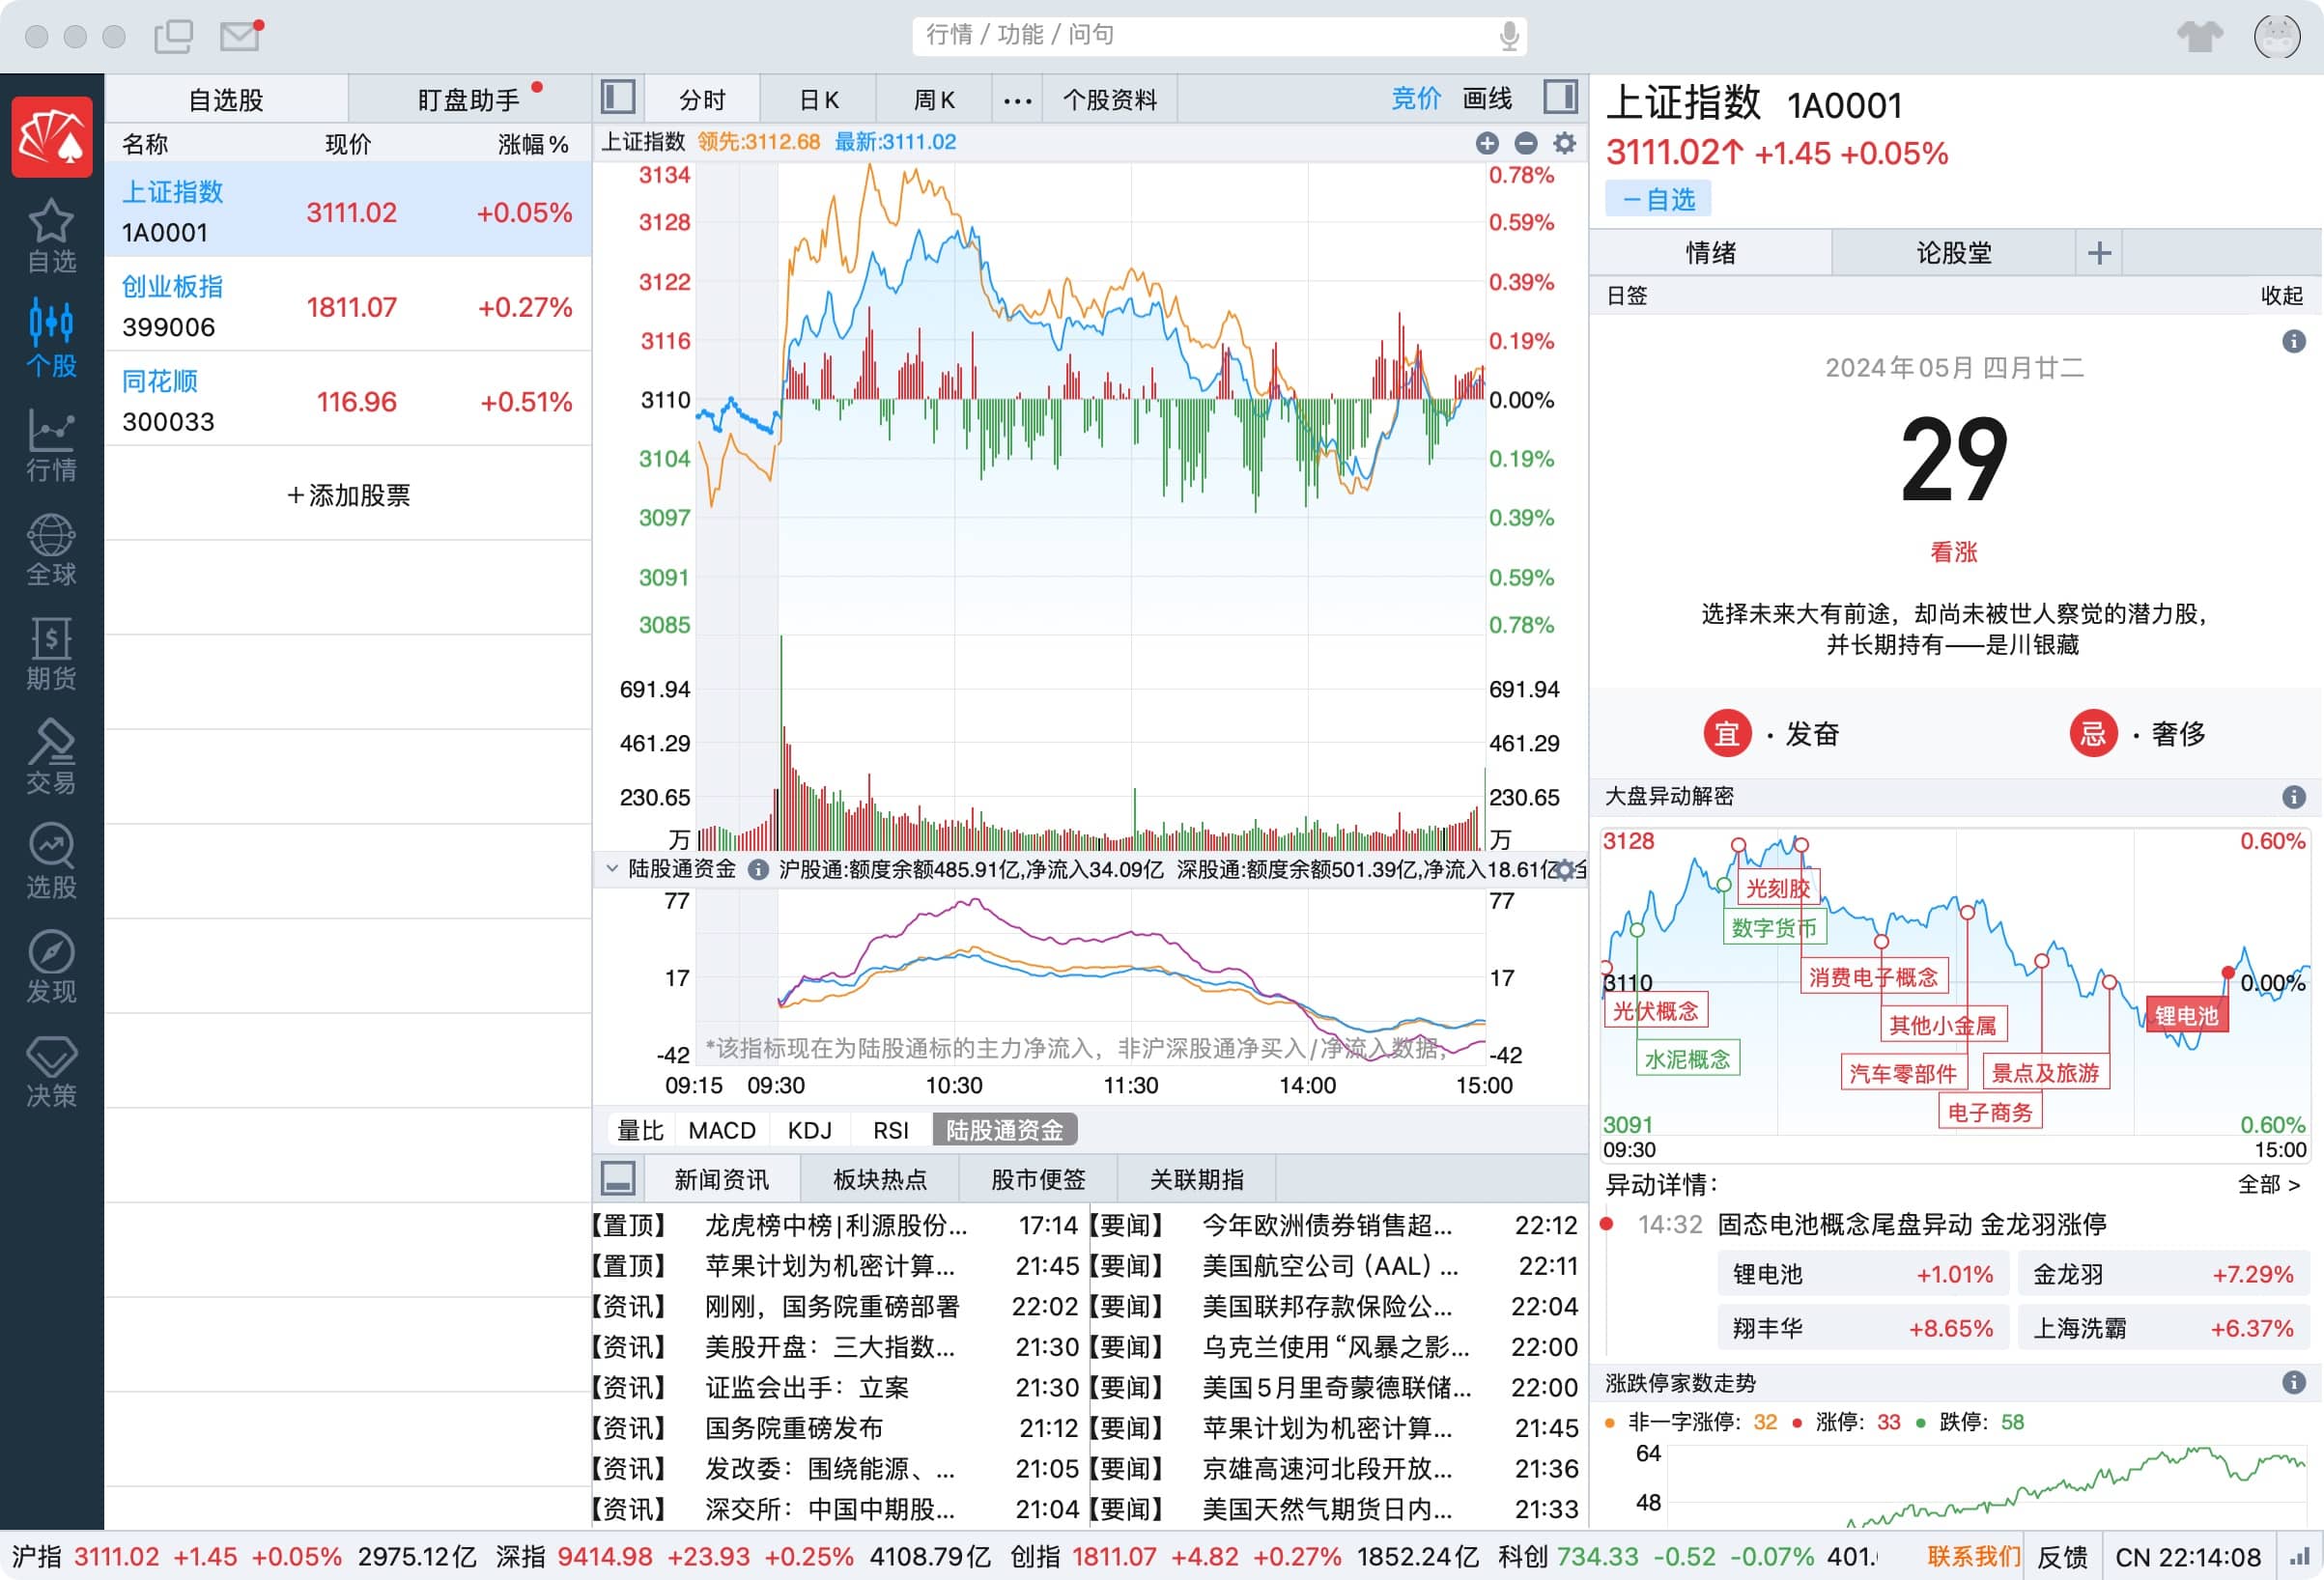
Task: Click ＋添加股票 button
Action: tap(348, 495)
